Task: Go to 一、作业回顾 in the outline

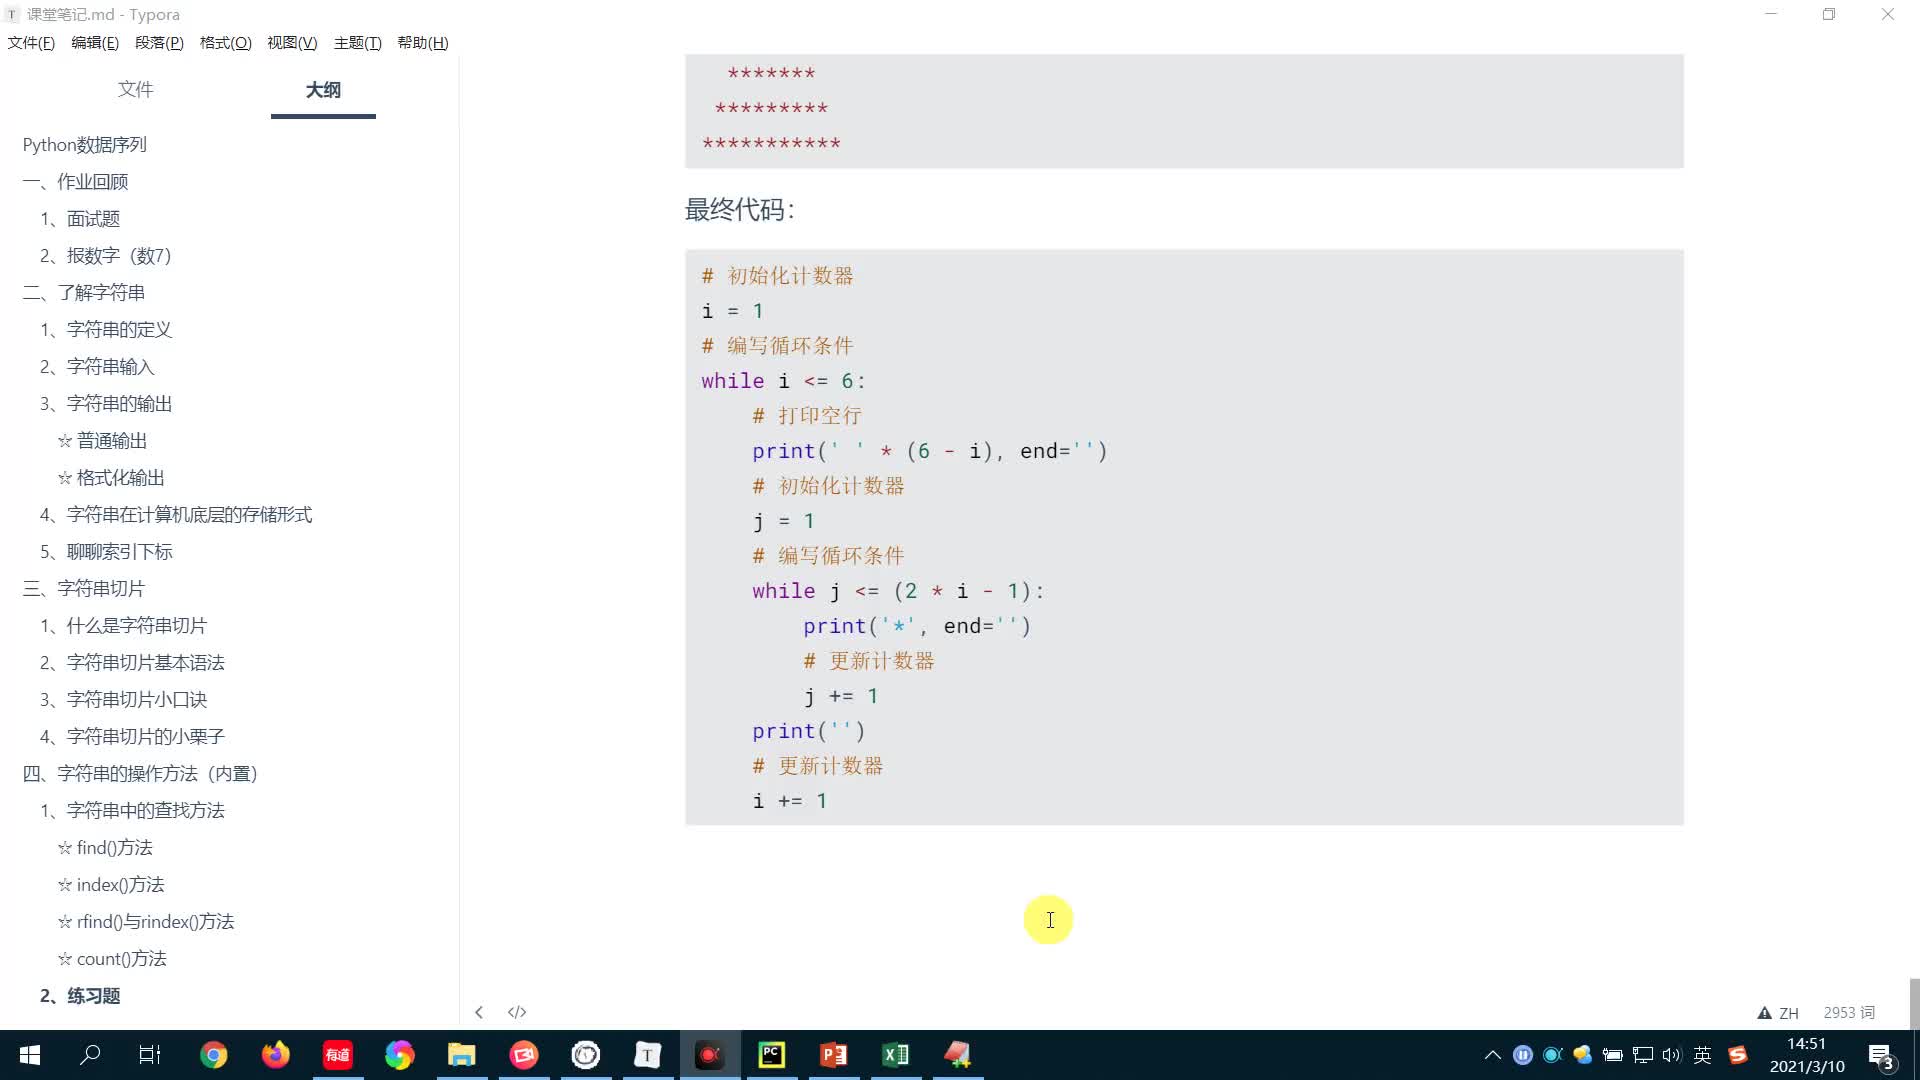Action: (76, 182)
